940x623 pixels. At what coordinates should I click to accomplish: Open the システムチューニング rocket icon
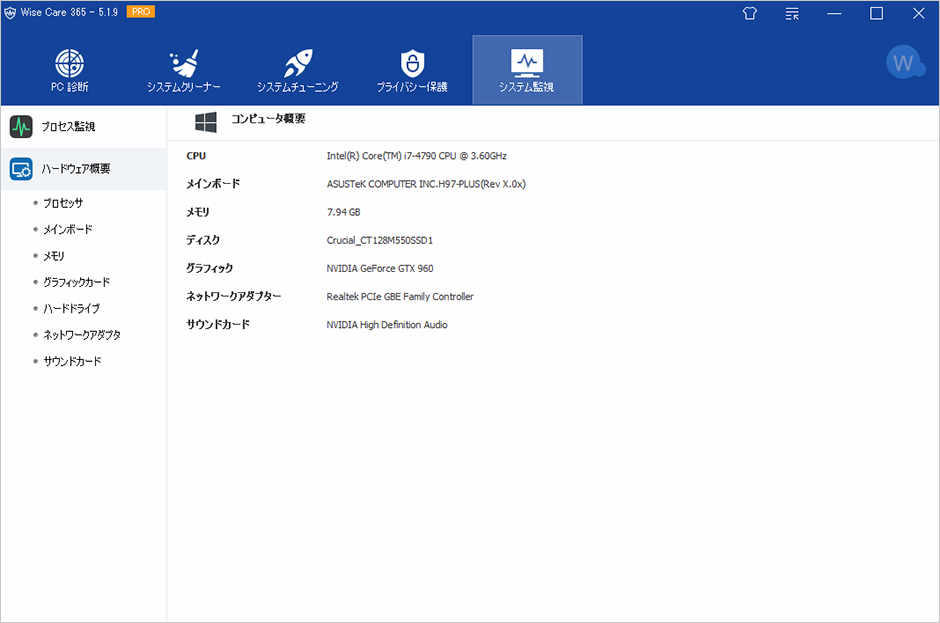tap(298, 63)
